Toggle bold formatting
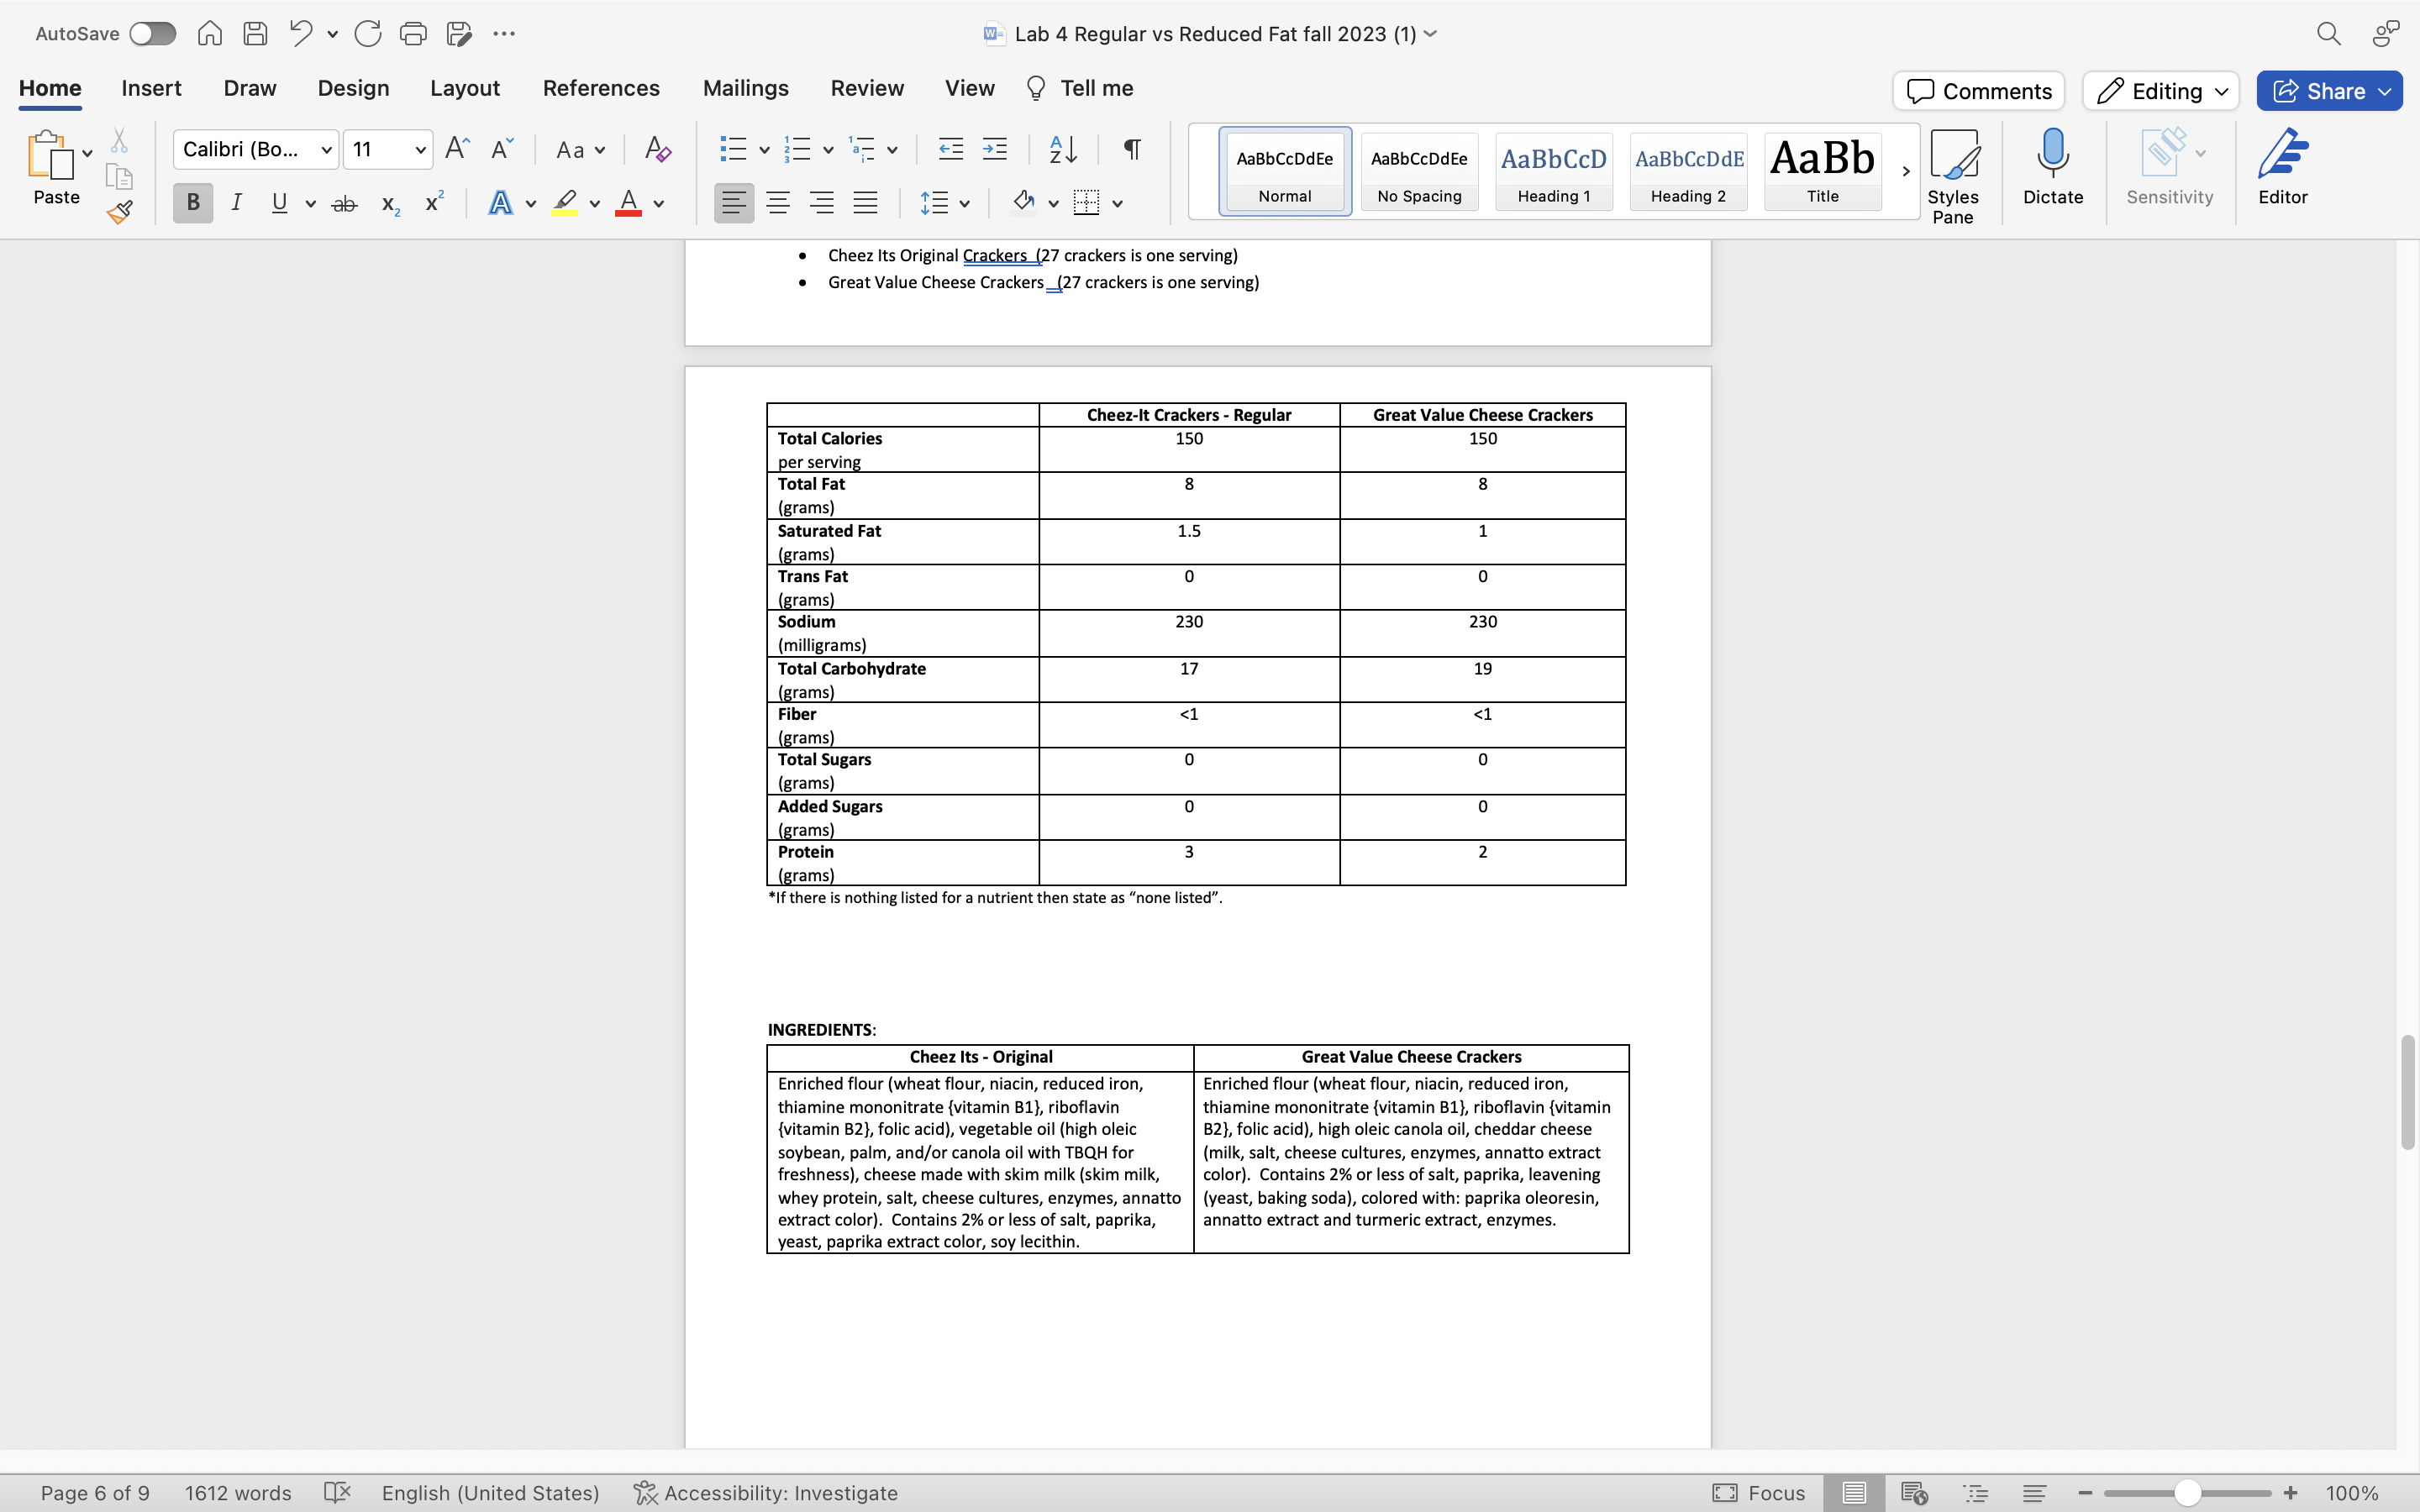 (192, 202)
